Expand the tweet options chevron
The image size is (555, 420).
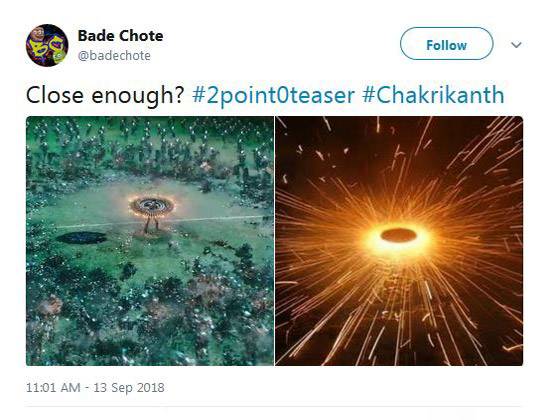point(516,45)
